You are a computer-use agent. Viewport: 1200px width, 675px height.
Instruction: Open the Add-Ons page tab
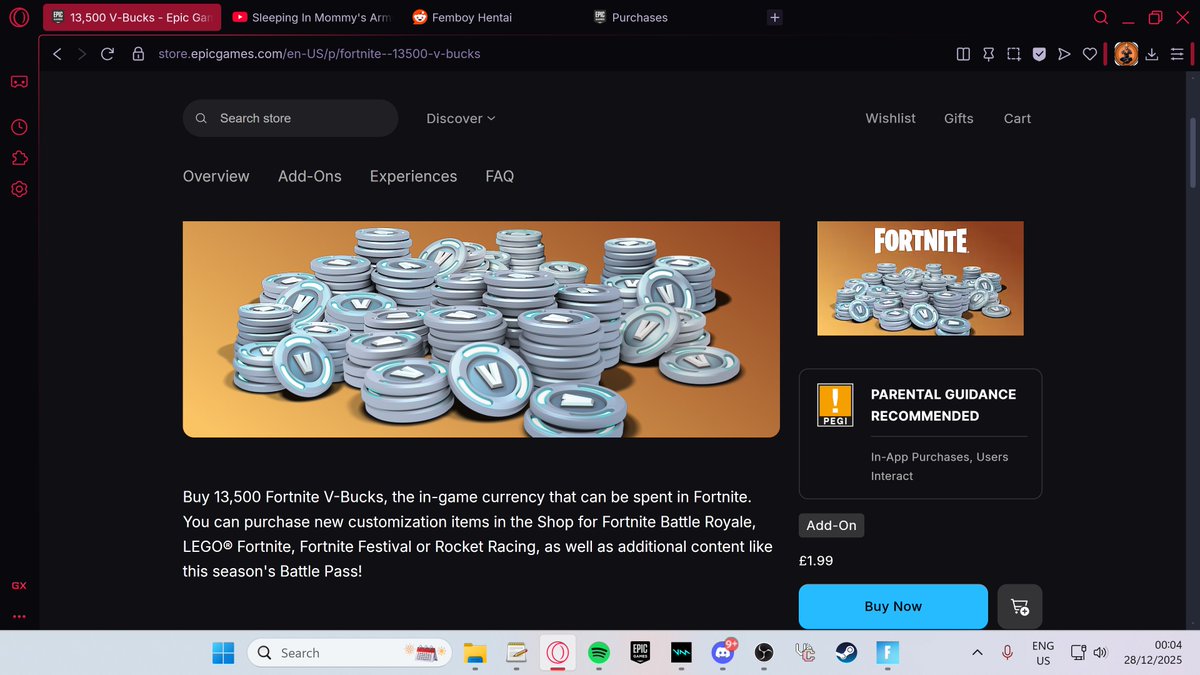click(310, 176)
